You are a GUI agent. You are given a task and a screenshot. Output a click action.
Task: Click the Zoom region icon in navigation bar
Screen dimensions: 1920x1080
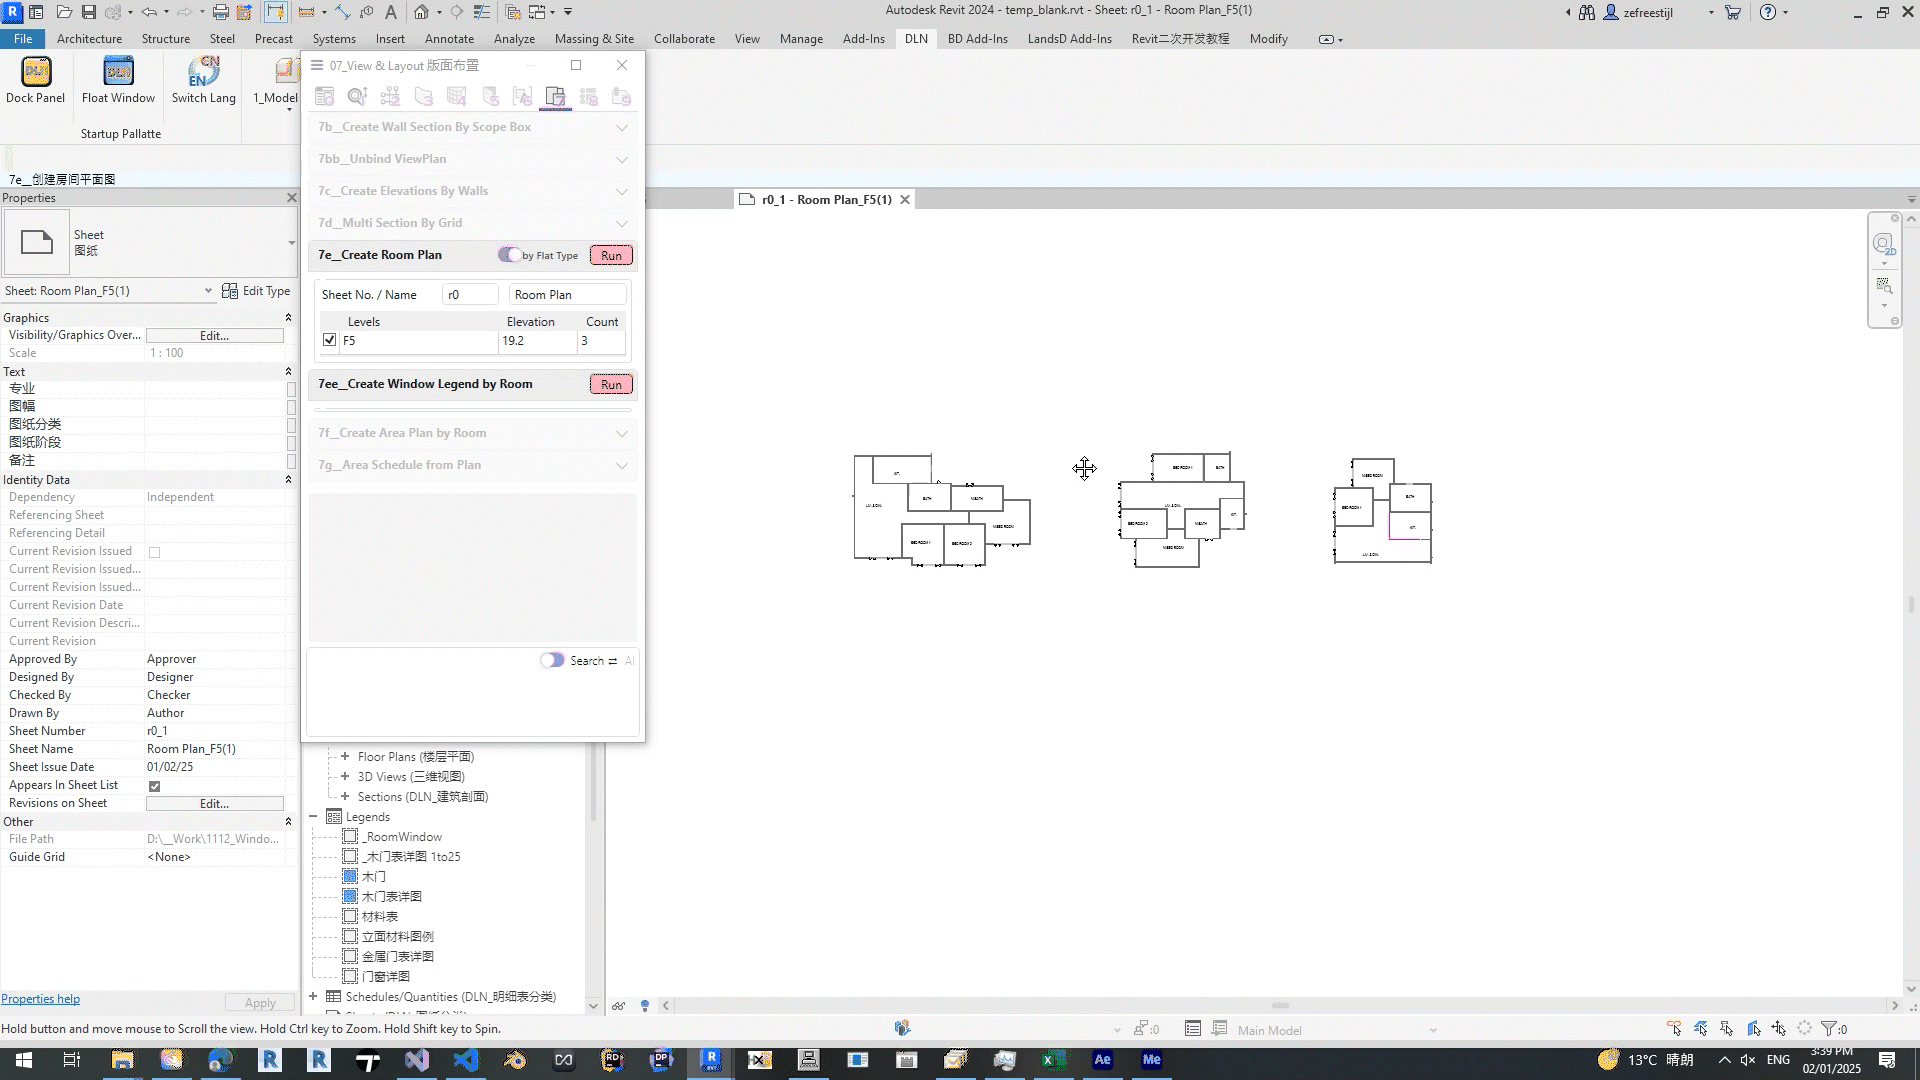click(1883, 286)
